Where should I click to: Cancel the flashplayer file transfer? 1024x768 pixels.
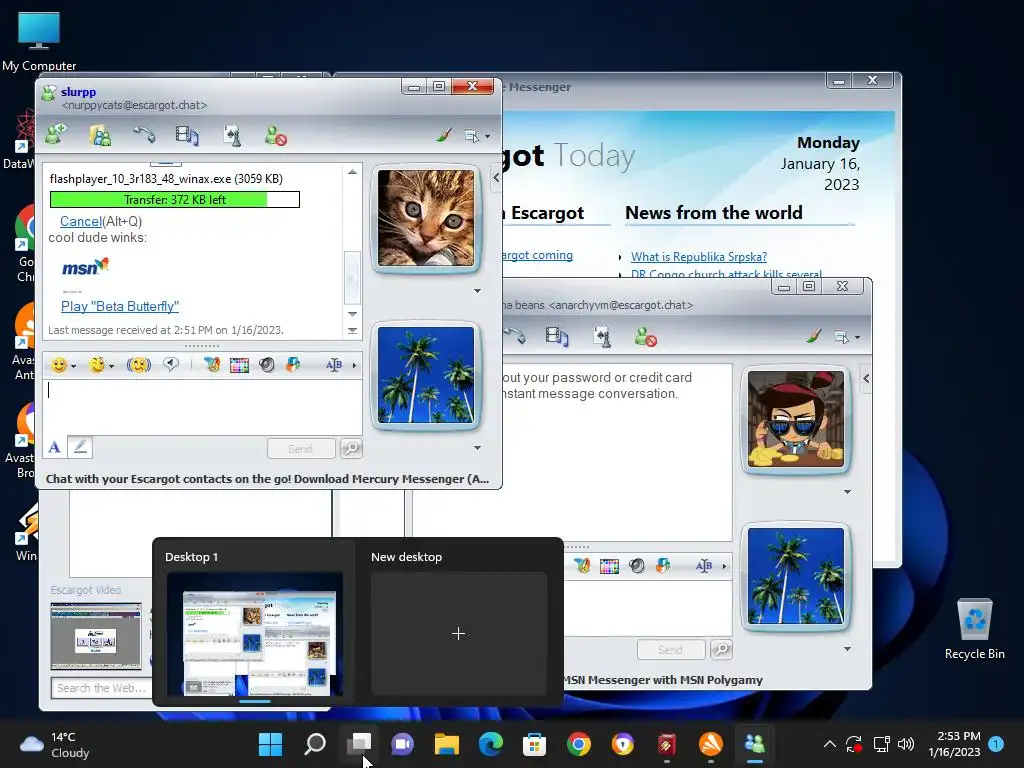[81, 221]
